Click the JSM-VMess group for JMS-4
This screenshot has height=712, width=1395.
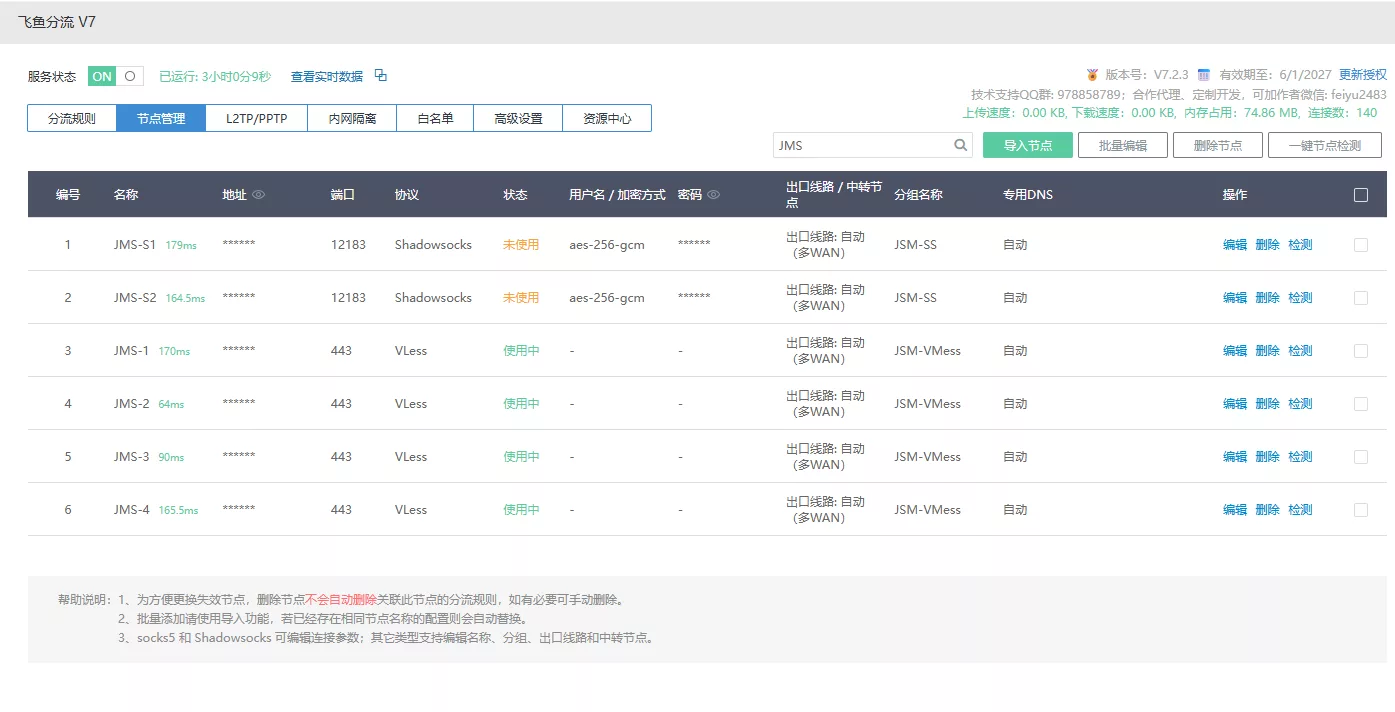927,509
